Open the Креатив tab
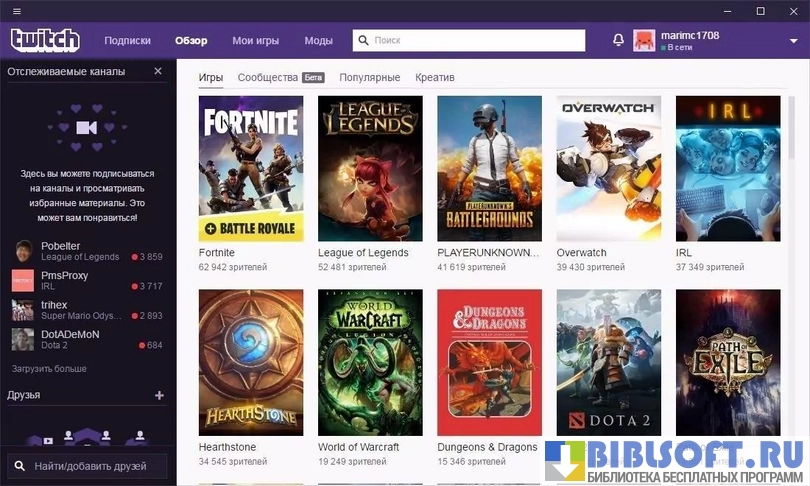Screen dimensions: 810x486 [x=435, y=77]
